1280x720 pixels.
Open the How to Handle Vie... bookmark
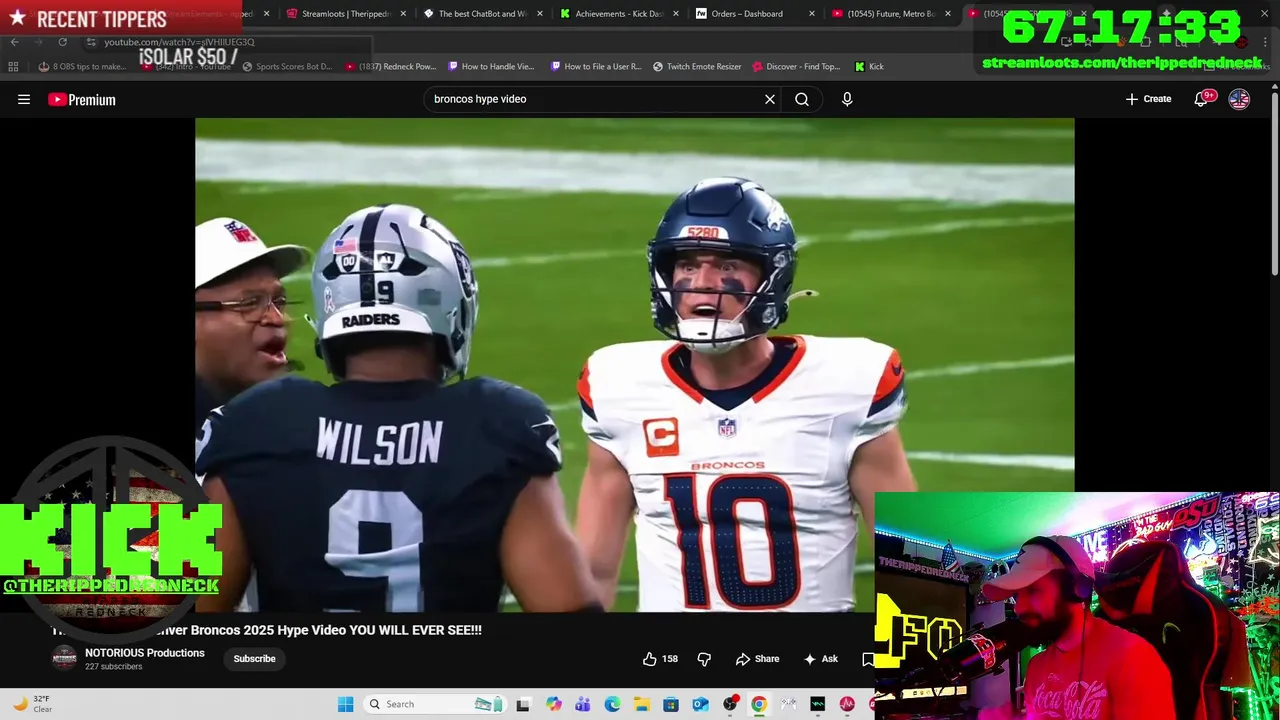pyautogui.click(x=491, y=66)
